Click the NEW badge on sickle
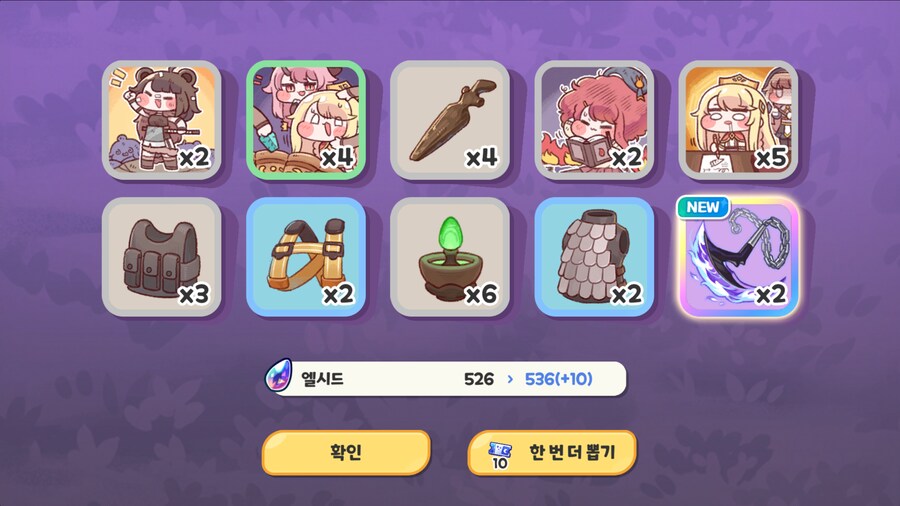Screen dimensions: 900x506 (x=703, y=207)
